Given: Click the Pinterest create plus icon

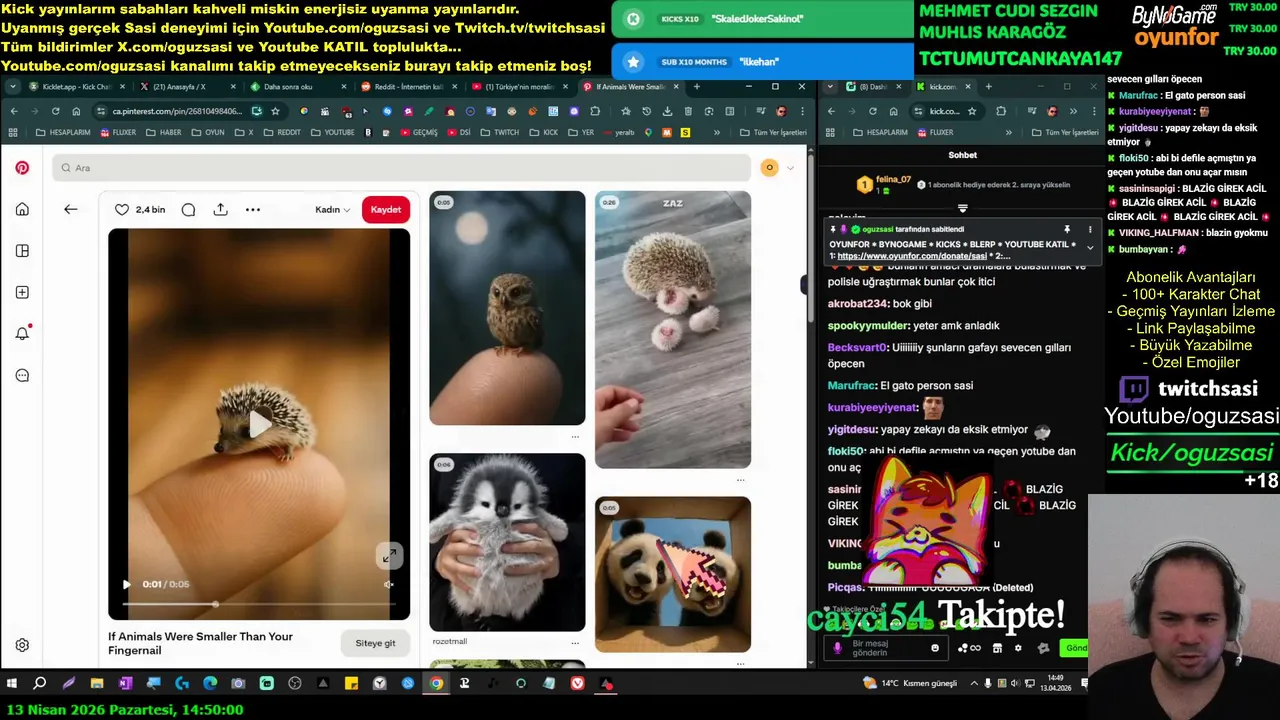Looking at the screenshot, I should click(22, 292).
